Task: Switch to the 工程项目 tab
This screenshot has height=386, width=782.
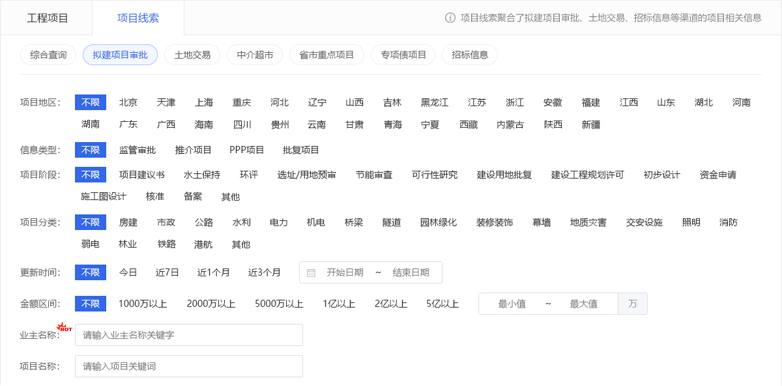Action: coord(47,18)
